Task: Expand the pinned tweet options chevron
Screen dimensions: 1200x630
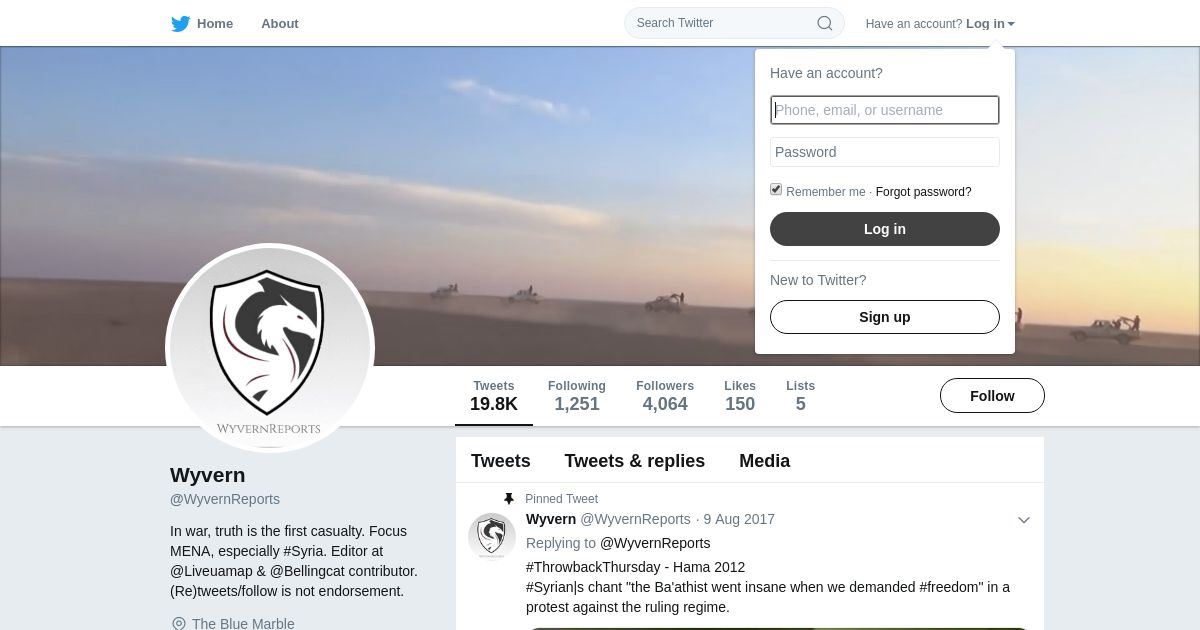Action: (x=1024, y=520)
